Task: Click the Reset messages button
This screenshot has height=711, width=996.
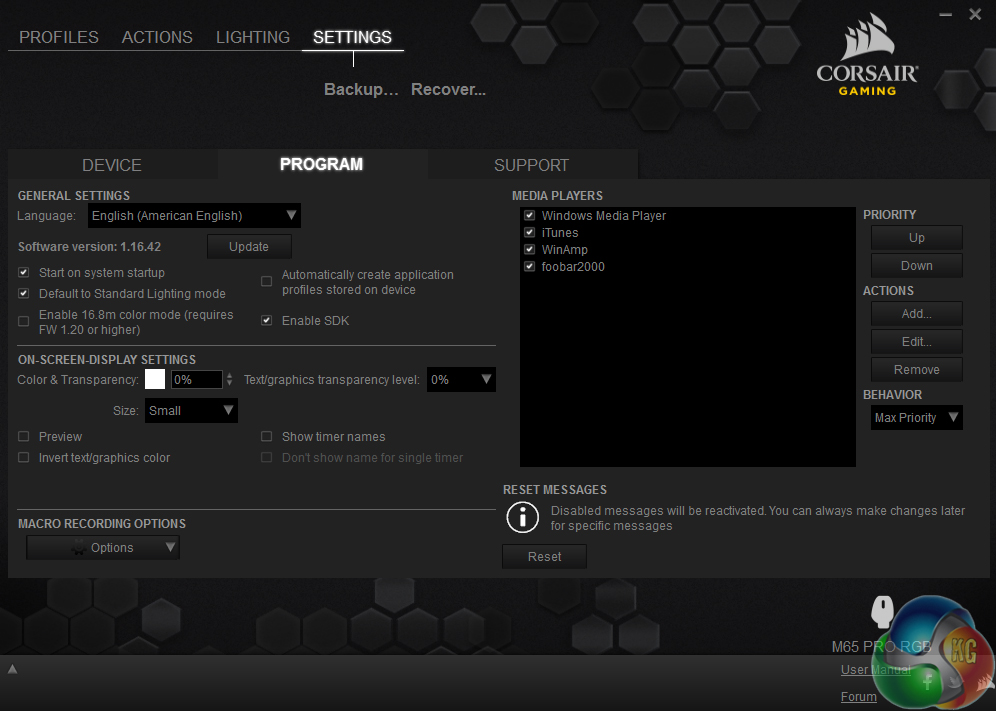Action: coord(544,557)
